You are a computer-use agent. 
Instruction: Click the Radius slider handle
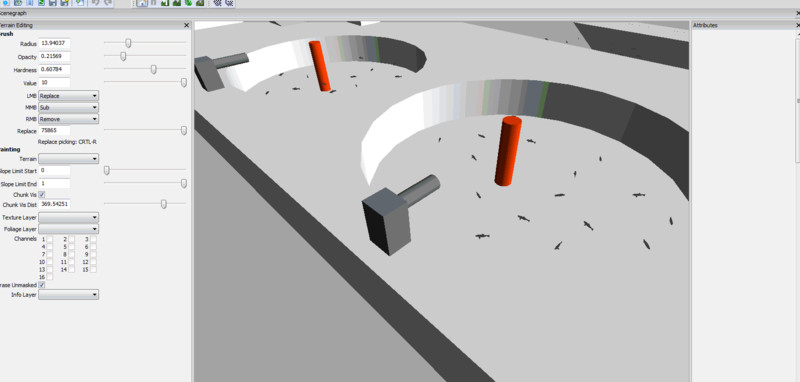pos(128,43)
